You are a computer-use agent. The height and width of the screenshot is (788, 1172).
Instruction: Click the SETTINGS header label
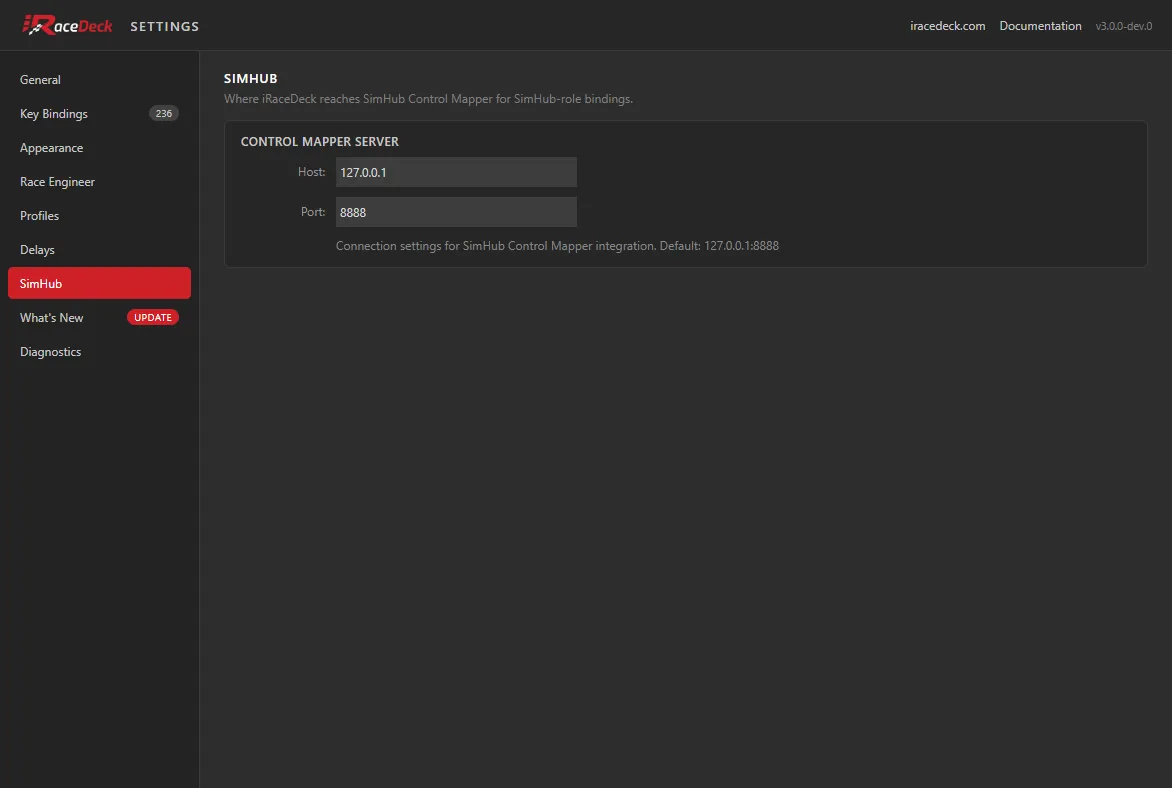tap(164, 26)
